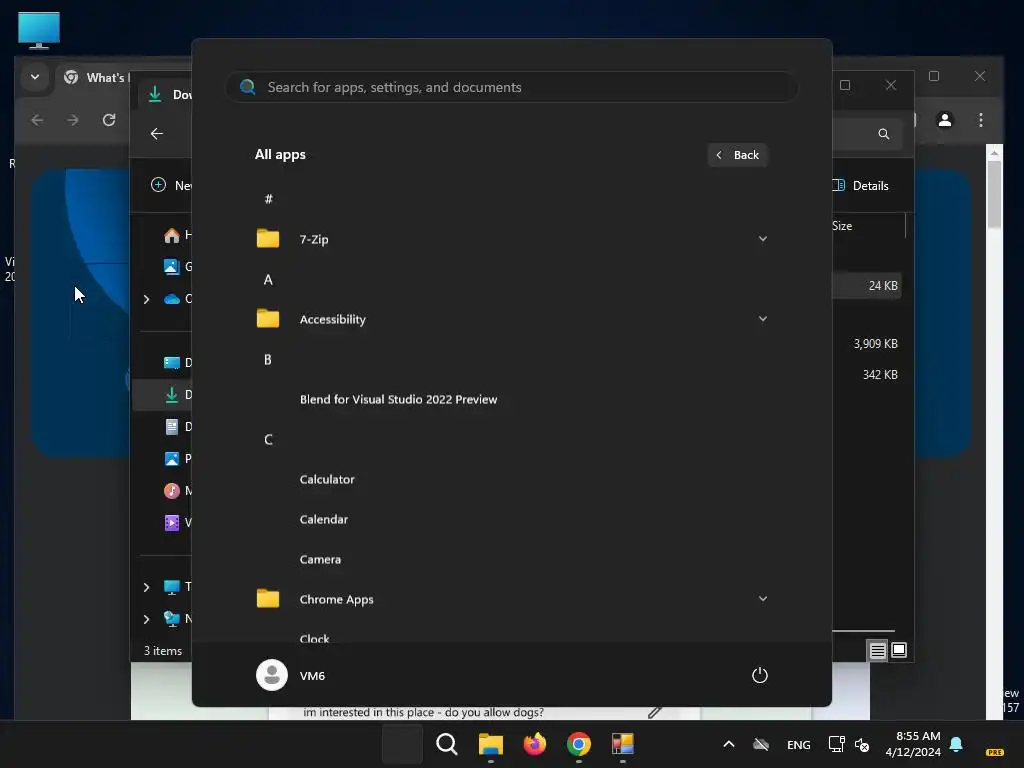Viewport: 1024px width, 768px height.
Task: Open Firefox from the taskbar
Action: tap(535, 744)
